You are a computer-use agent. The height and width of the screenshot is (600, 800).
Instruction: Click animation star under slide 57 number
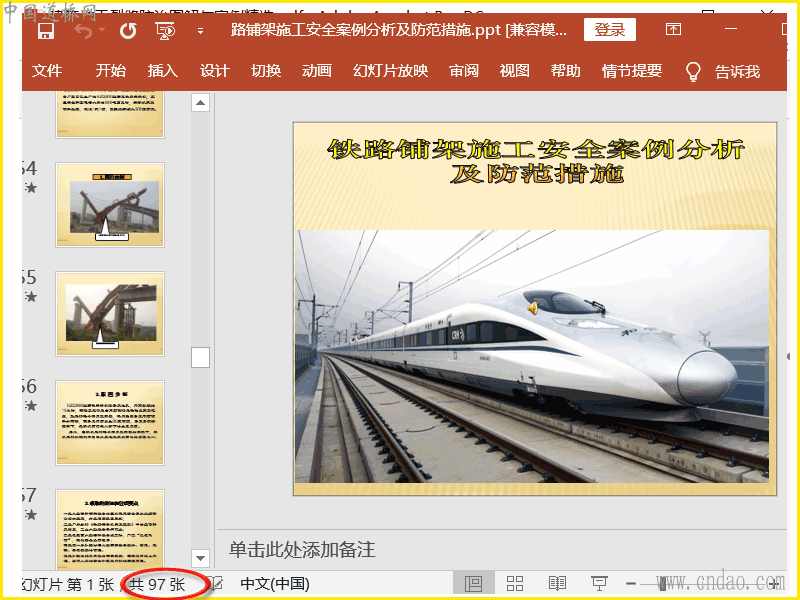[x=31, y=514]
